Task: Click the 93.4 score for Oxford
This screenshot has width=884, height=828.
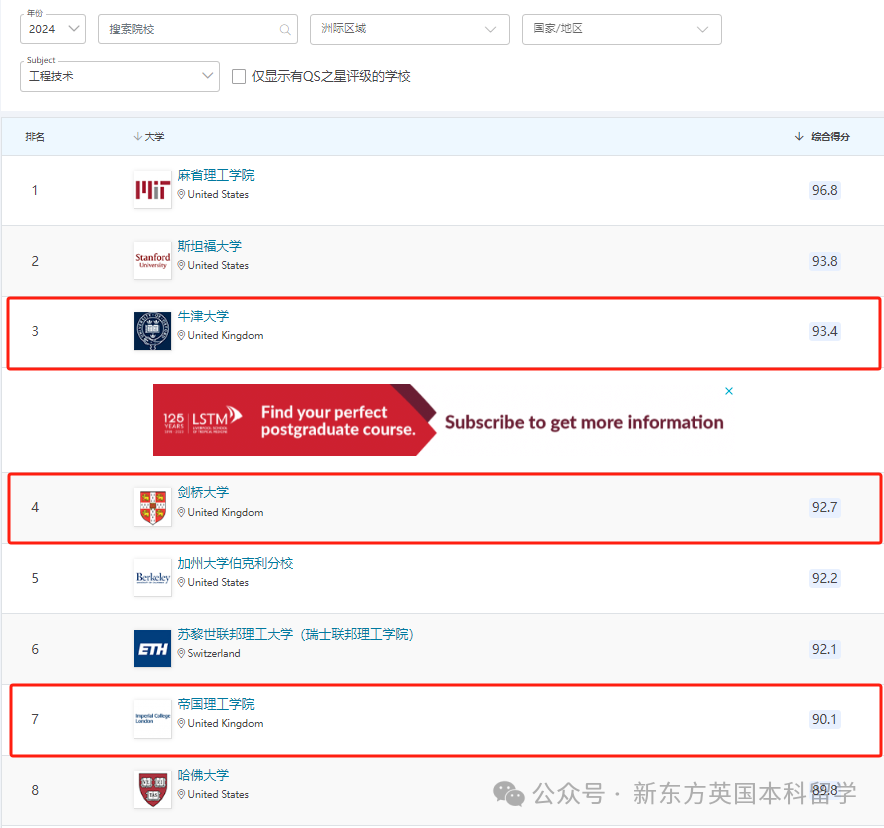Action: coord(824,331)
